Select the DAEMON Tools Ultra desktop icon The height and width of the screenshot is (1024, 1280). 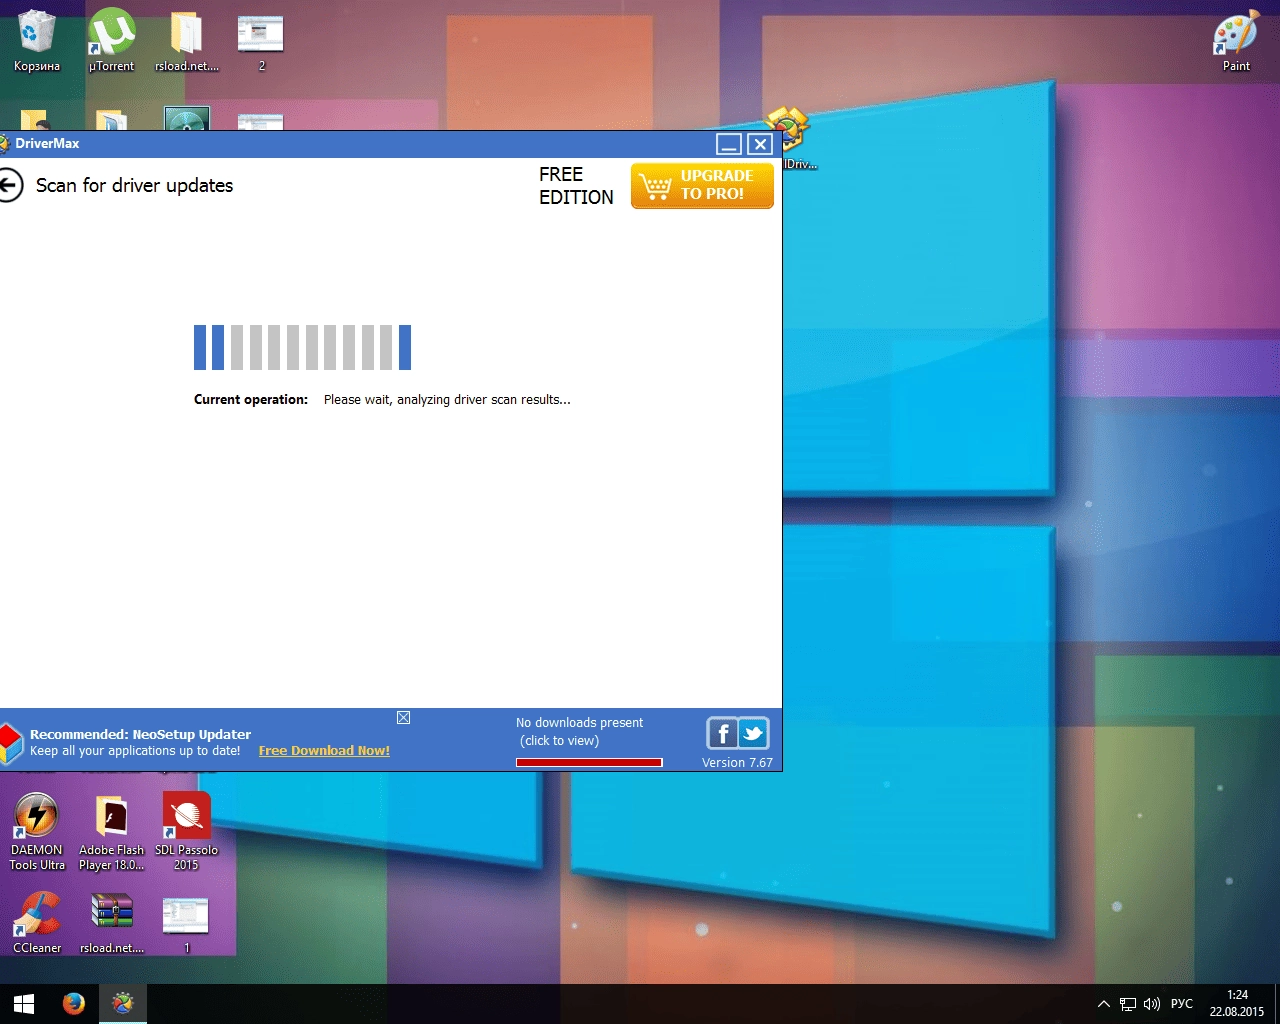(x=37, y=831)
